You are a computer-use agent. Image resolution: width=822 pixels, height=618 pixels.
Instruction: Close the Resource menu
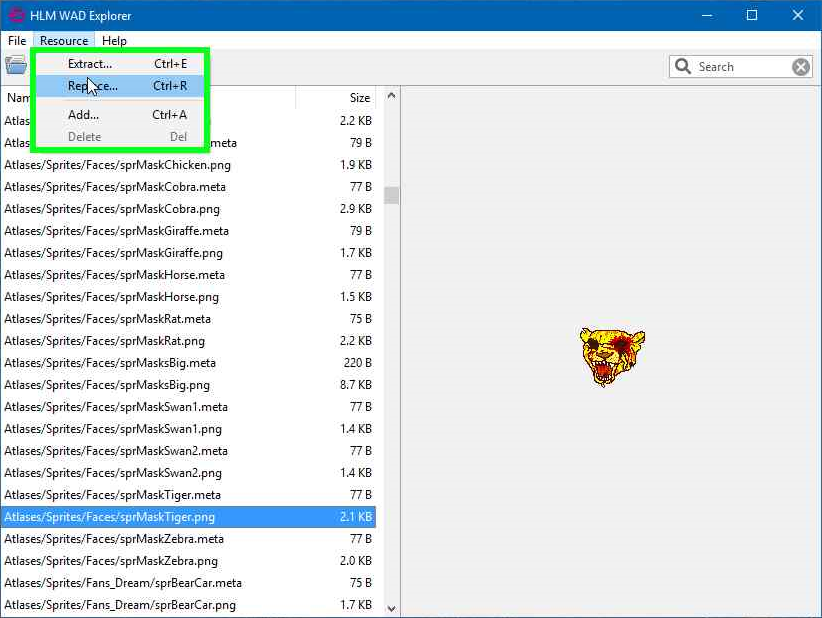64,41
